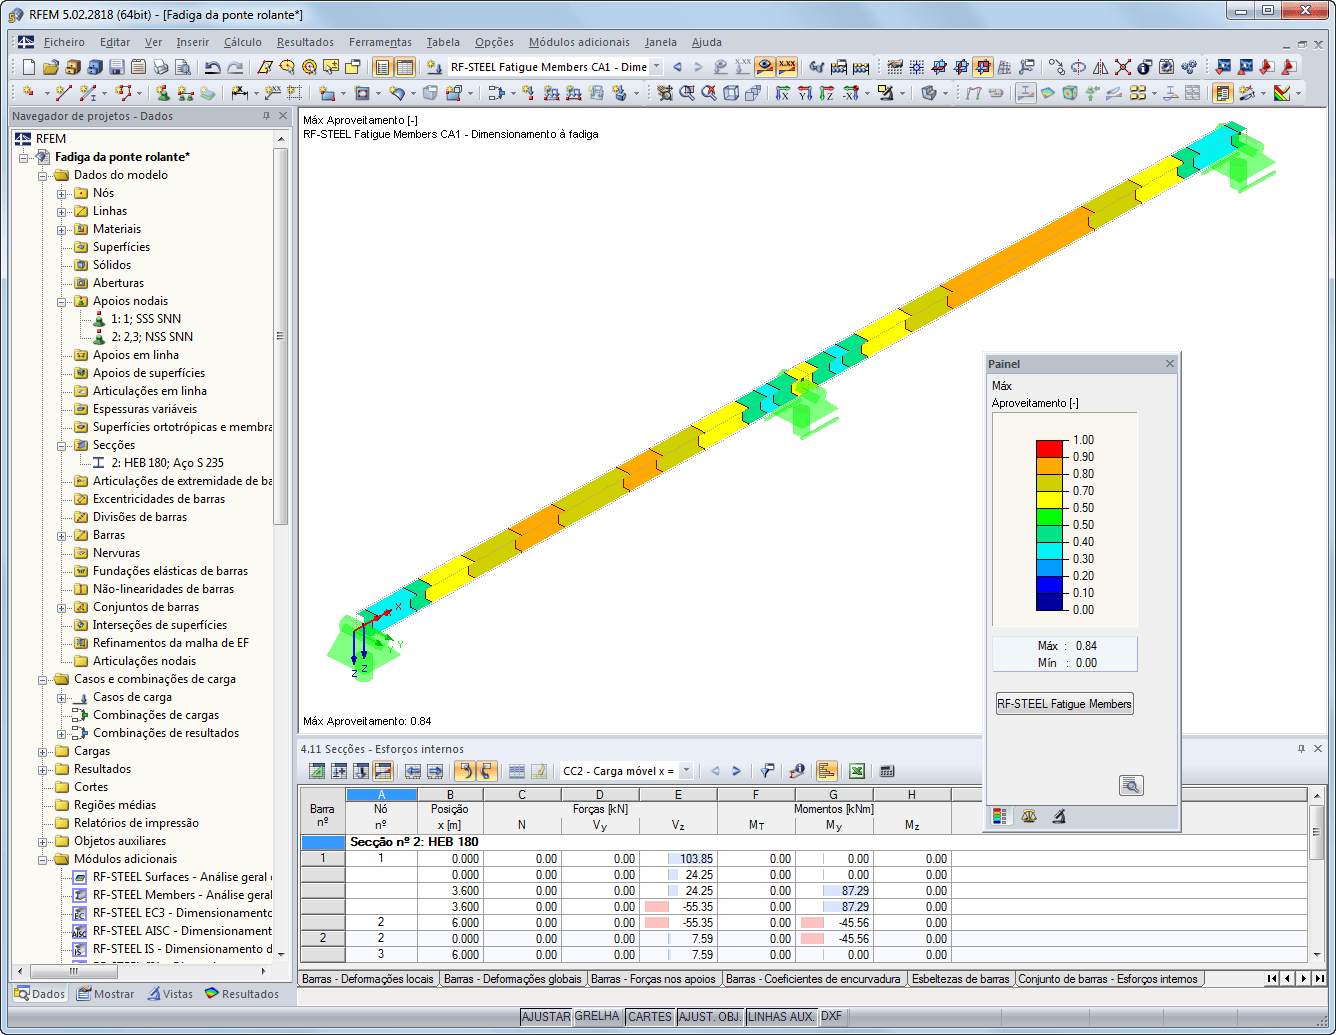
Task: Save the model with the floppy disk icon
Action: [117, 67]
